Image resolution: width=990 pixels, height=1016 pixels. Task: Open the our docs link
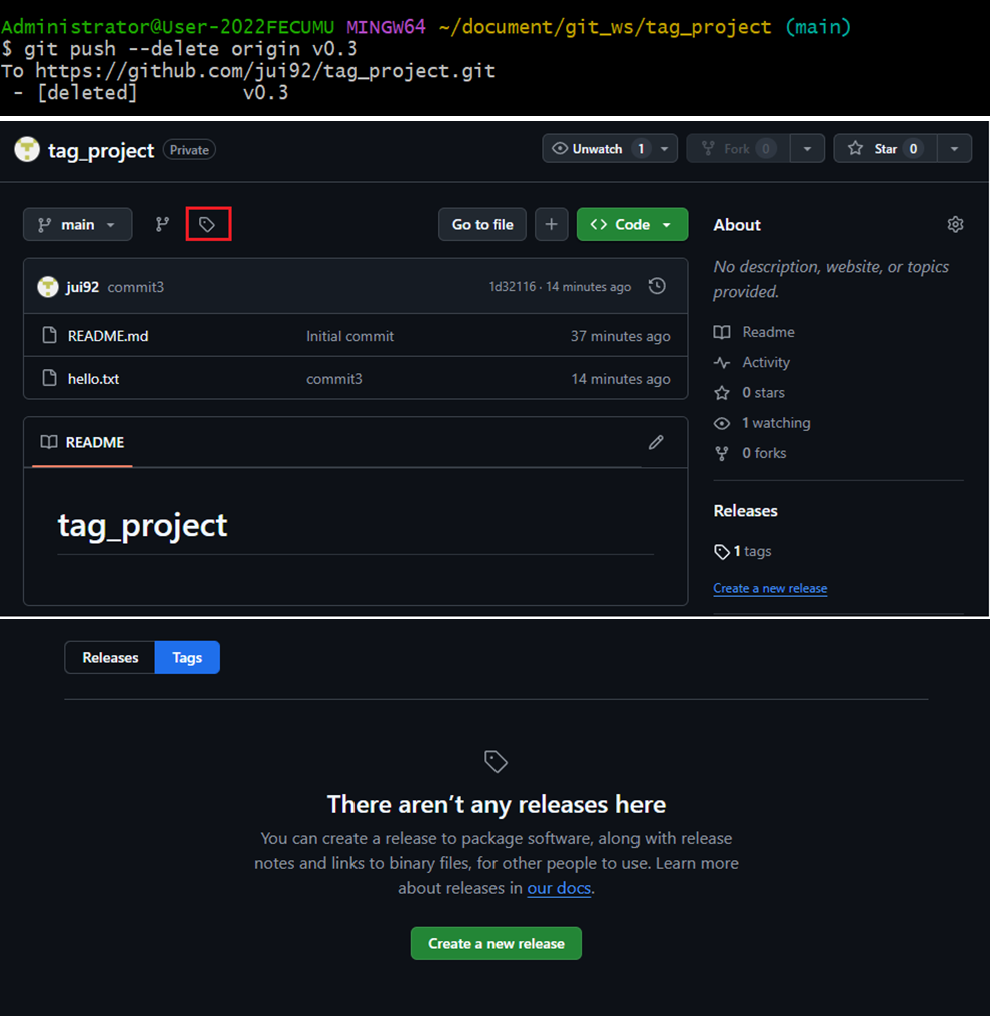click(x=558, y=888)
